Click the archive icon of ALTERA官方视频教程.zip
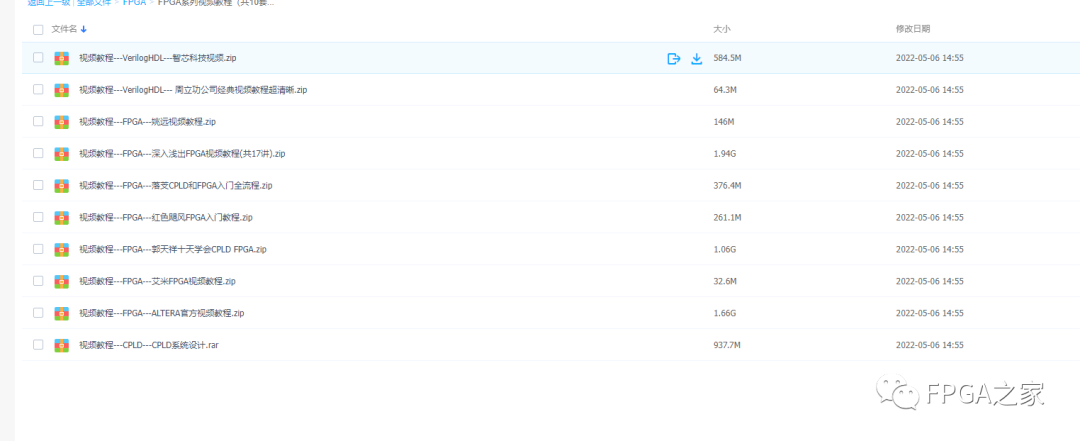This screenshot has height=441, width=1080. tap(62, 313)
